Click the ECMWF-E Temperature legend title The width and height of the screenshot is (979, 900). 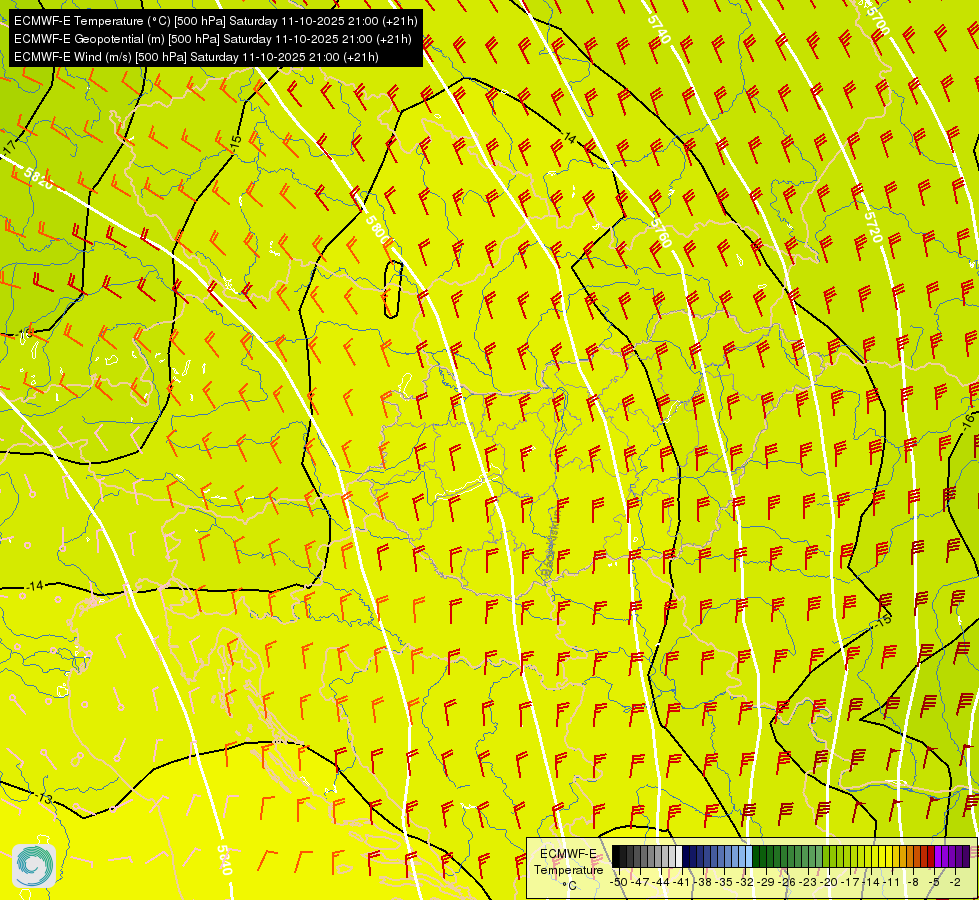[569, 862]
